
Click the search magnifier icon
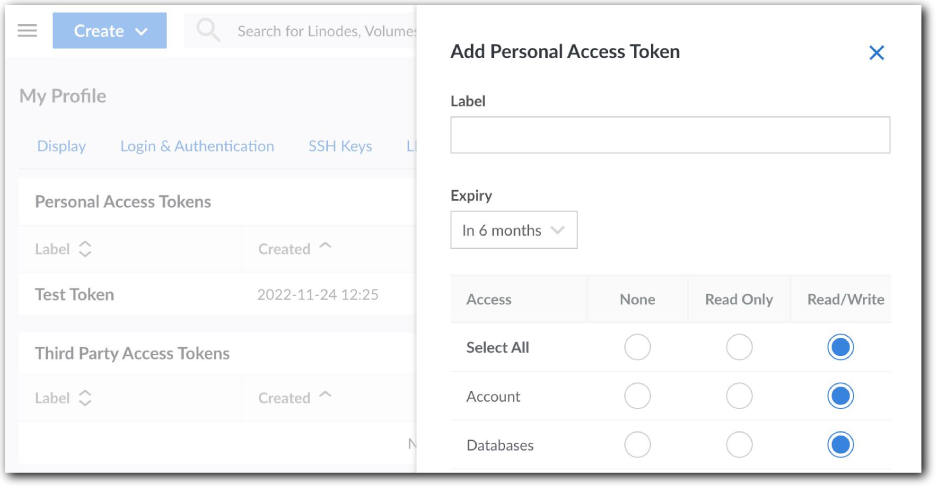point(208,31)
